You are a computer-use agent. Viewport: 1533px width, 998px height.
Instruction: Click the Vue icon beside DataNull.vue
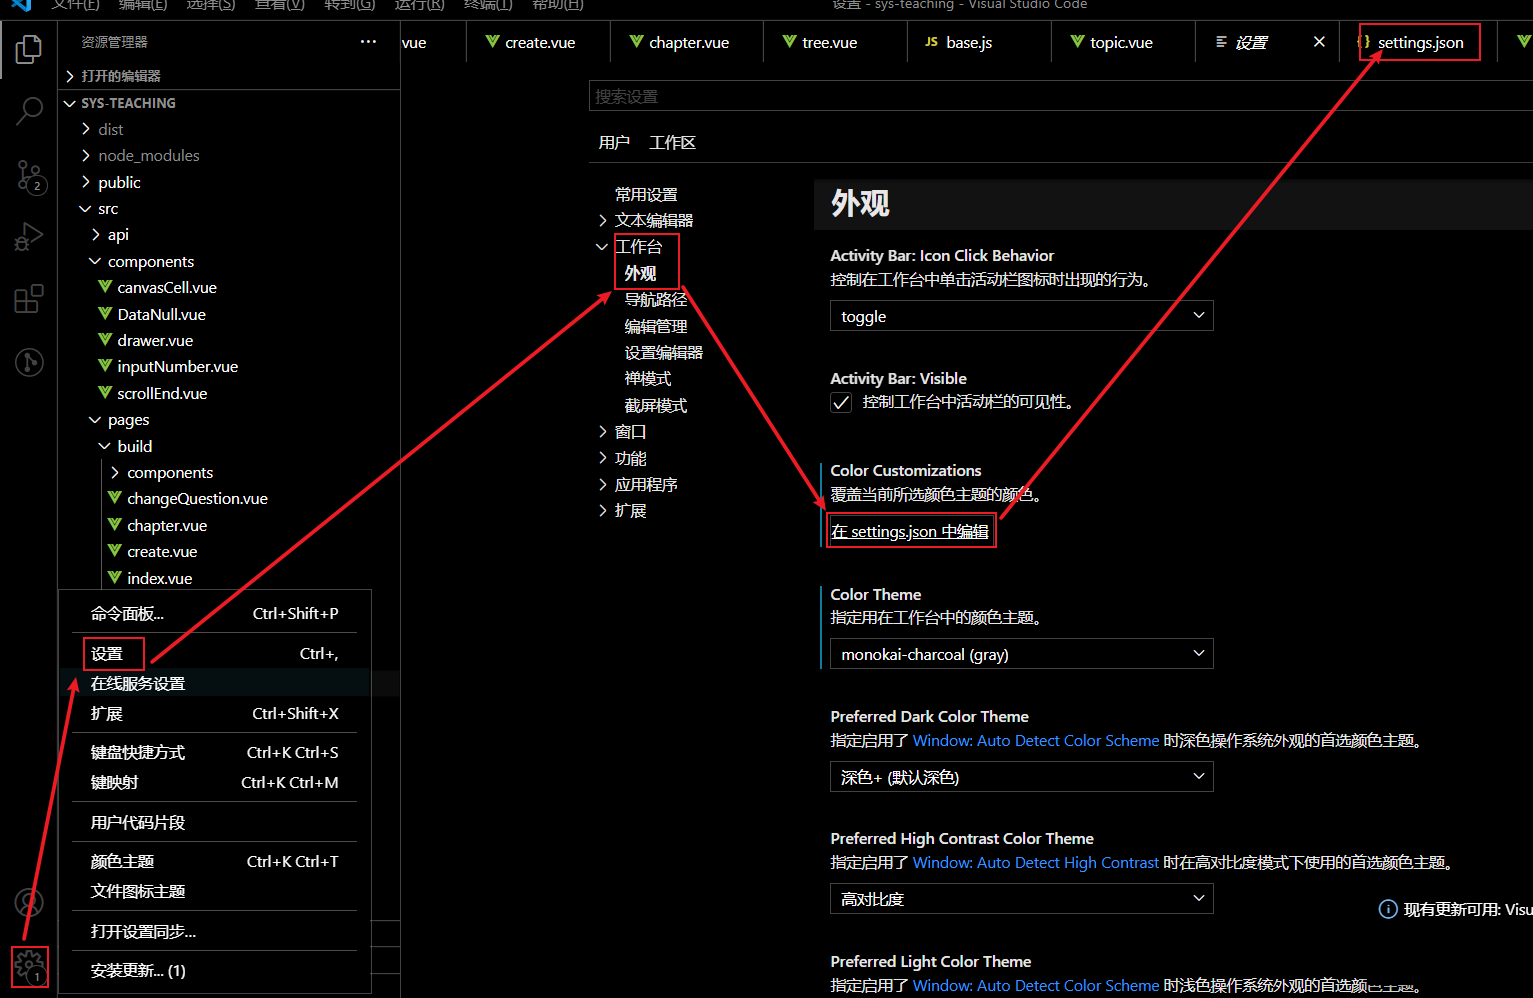105,314
